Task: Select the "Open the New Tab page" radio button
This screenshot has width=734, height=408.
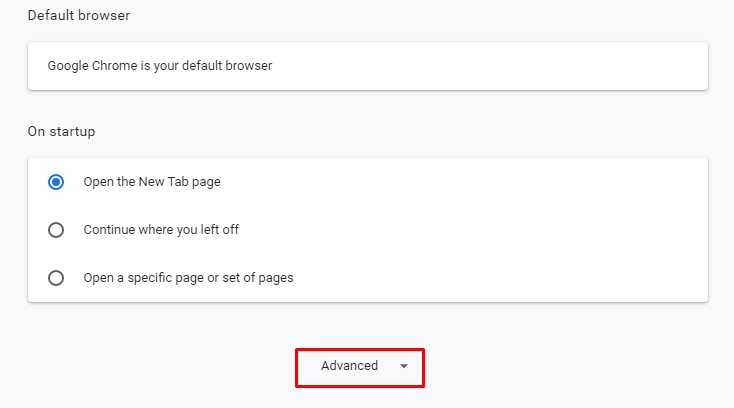Action: click(56, 182)
